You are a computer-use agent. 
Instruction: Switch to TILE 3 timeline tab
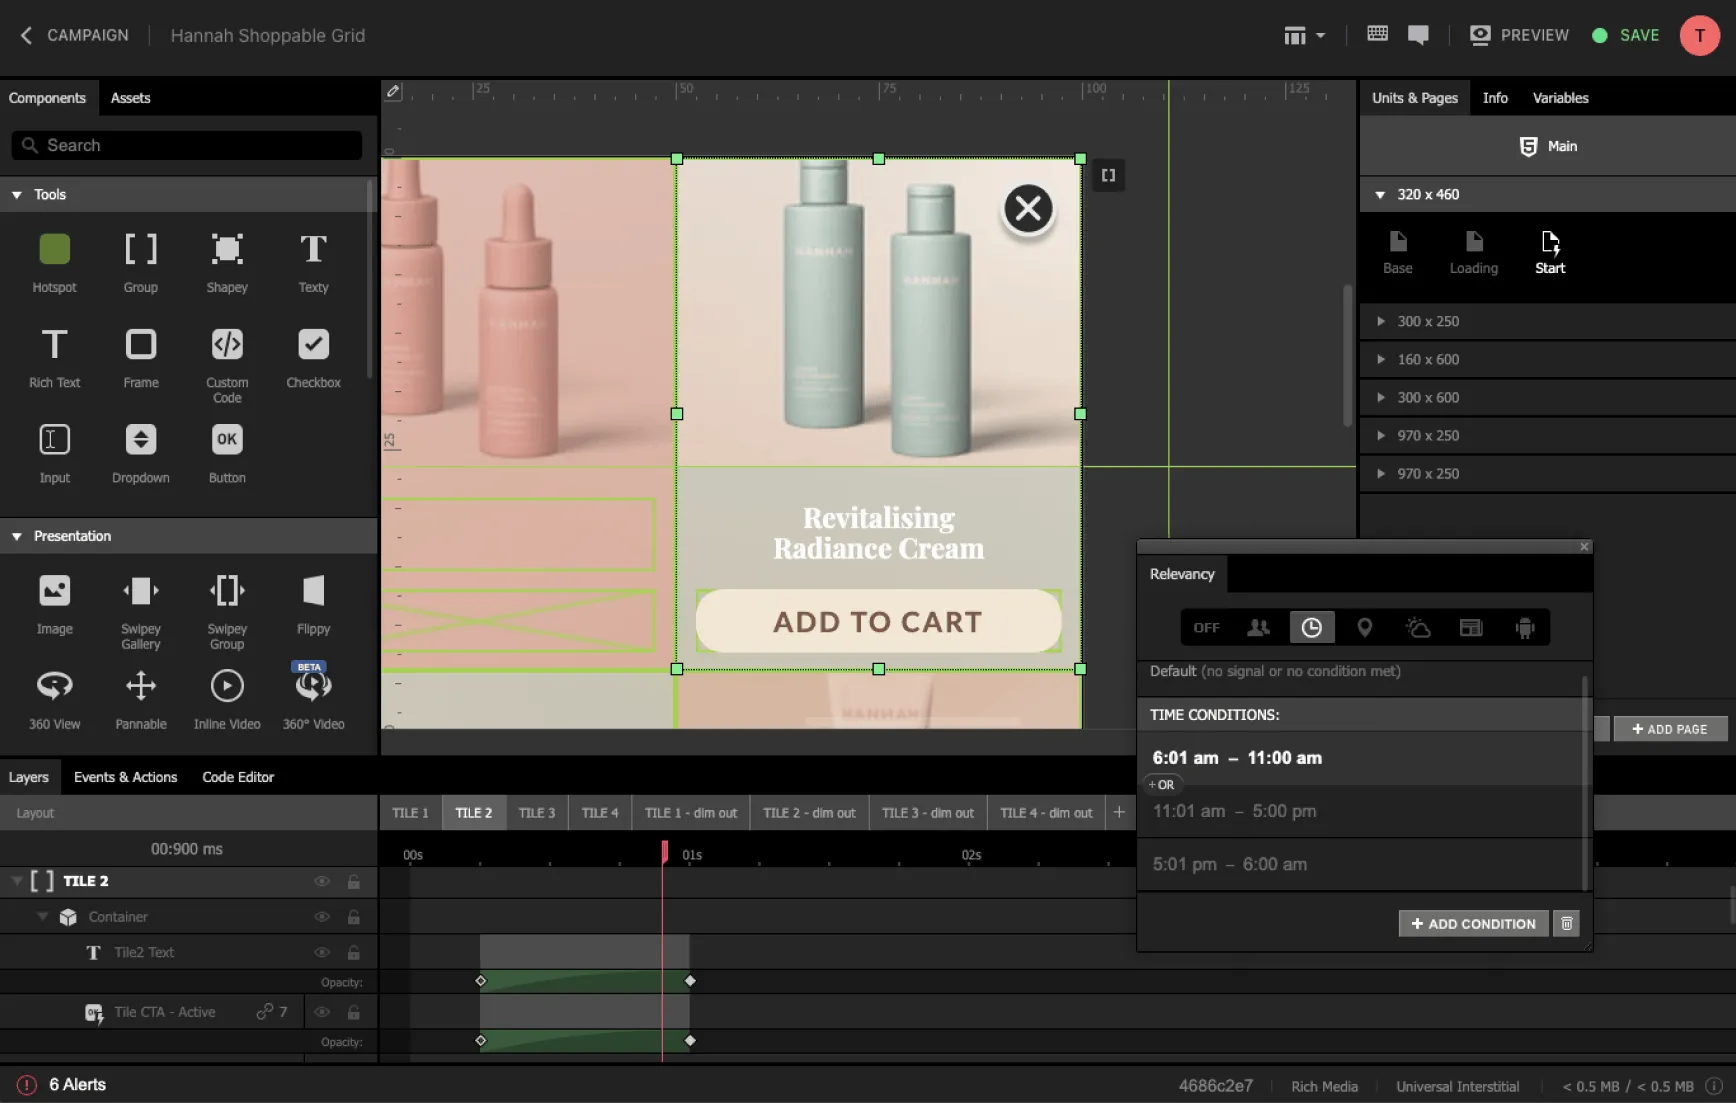click(537, 813)
